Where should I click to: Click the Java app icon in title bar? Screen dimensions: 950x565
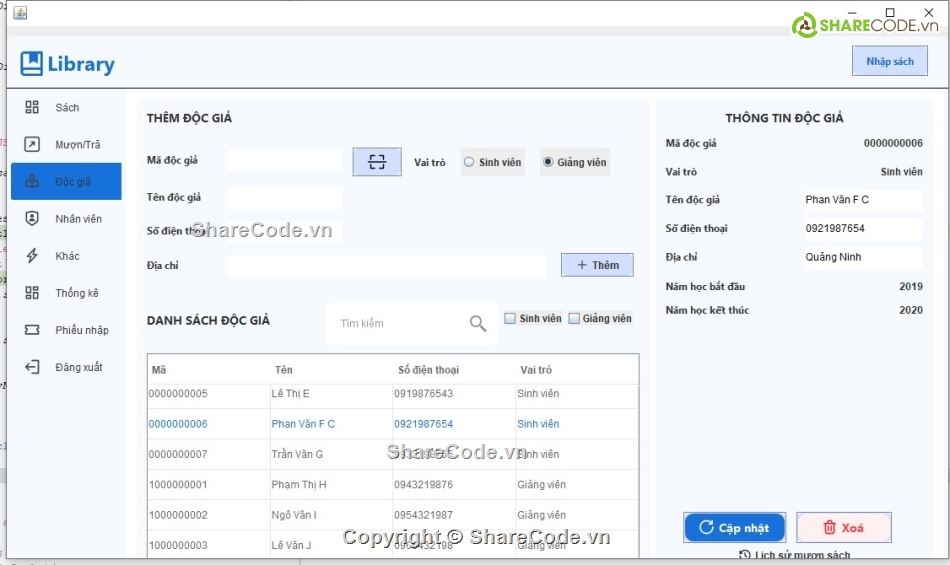coord(20,13)
